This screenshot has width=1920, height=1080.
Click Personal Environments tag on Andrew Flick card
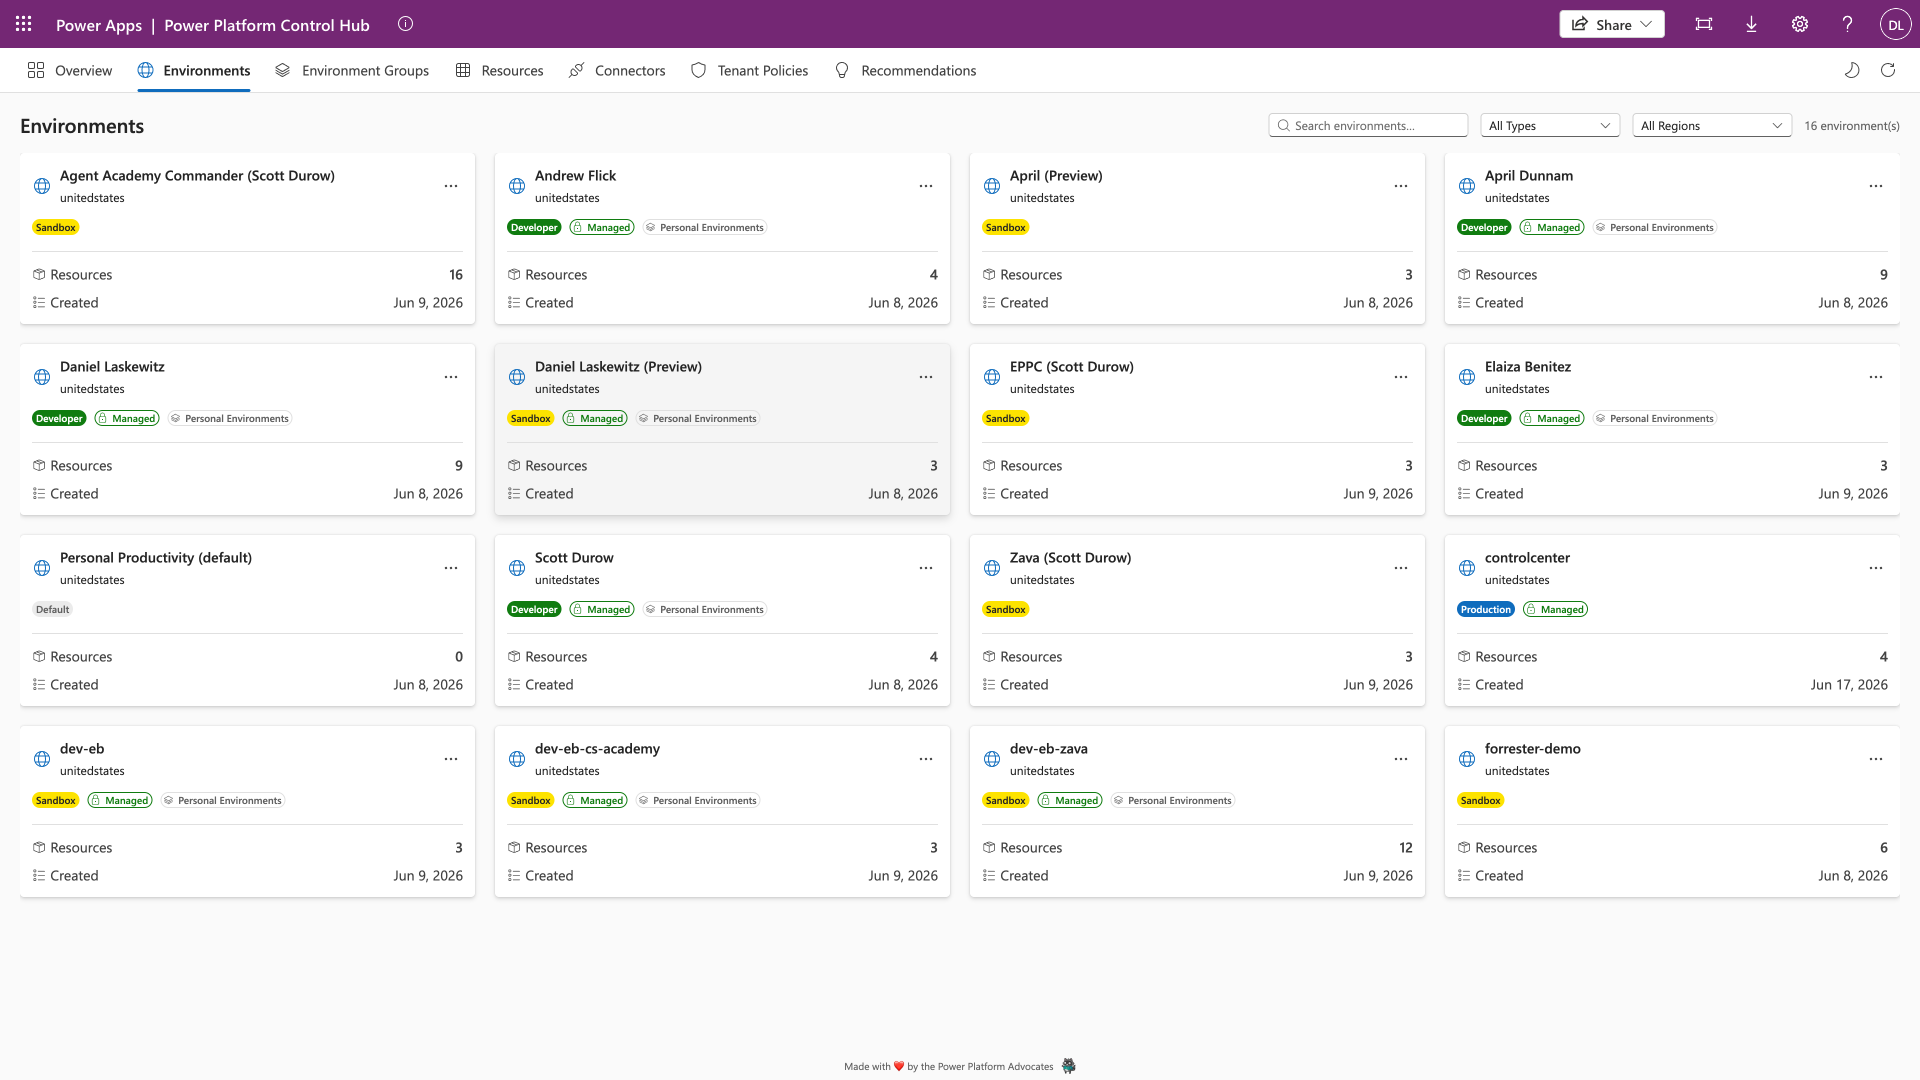(x=705, y=227)
